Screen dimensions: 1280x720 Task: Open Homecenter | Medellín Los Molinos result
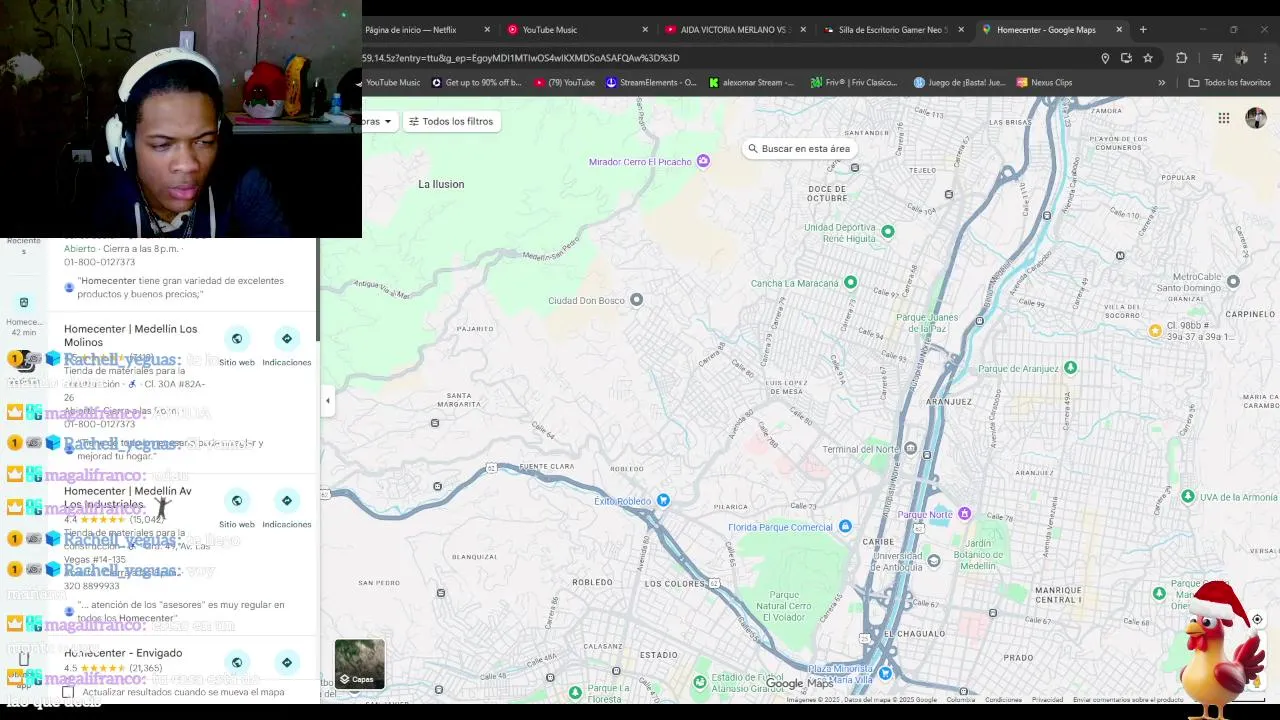point(130,336)
